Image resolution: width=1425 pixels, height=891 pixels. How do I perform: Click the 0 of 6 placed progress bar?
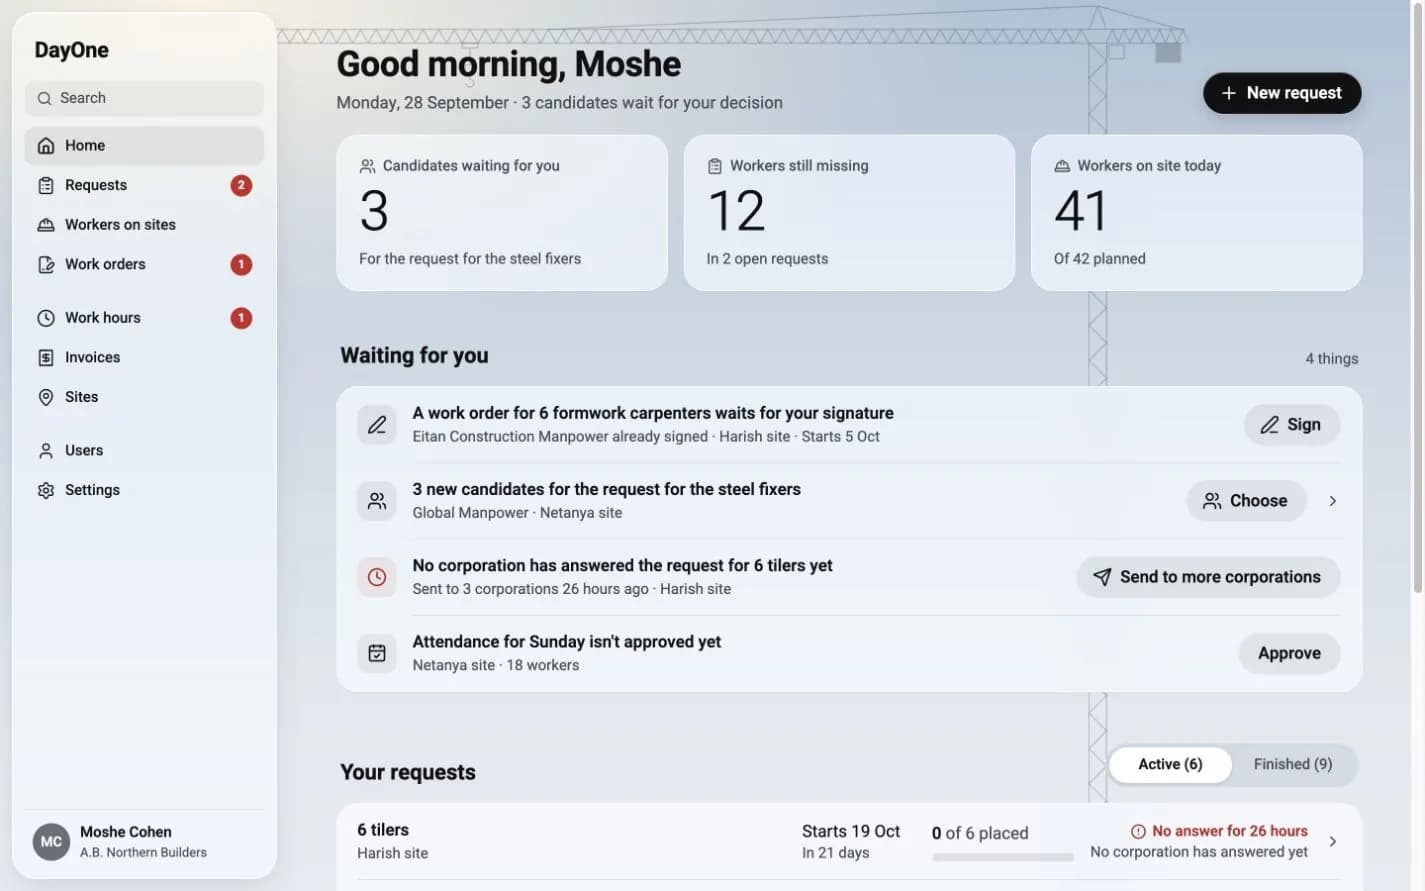coord(1003,857)
